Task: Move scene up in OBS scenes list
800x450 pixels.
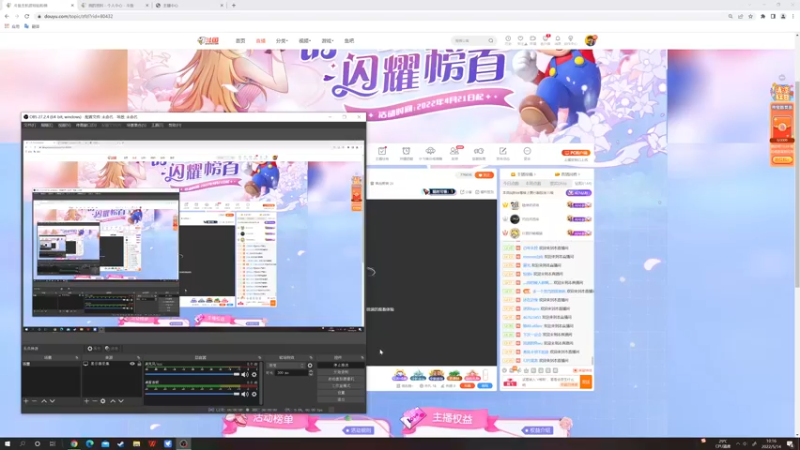Action: click(44, 401)
